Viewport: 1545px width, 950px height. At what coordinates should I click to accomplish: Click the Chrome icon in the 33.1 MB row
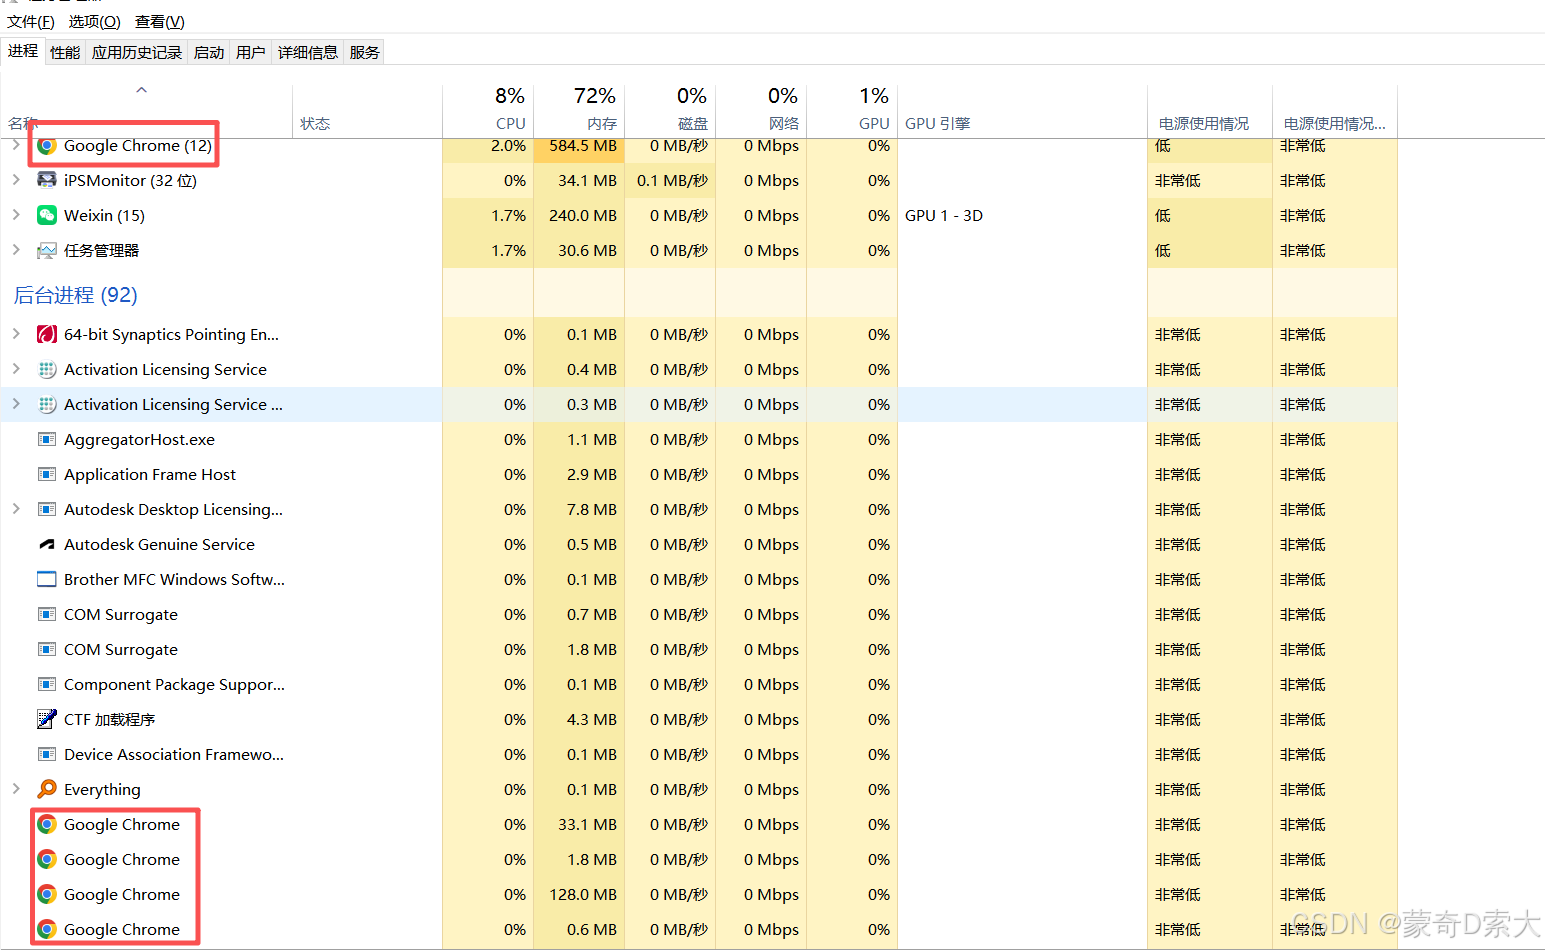(x=47, y=824)
